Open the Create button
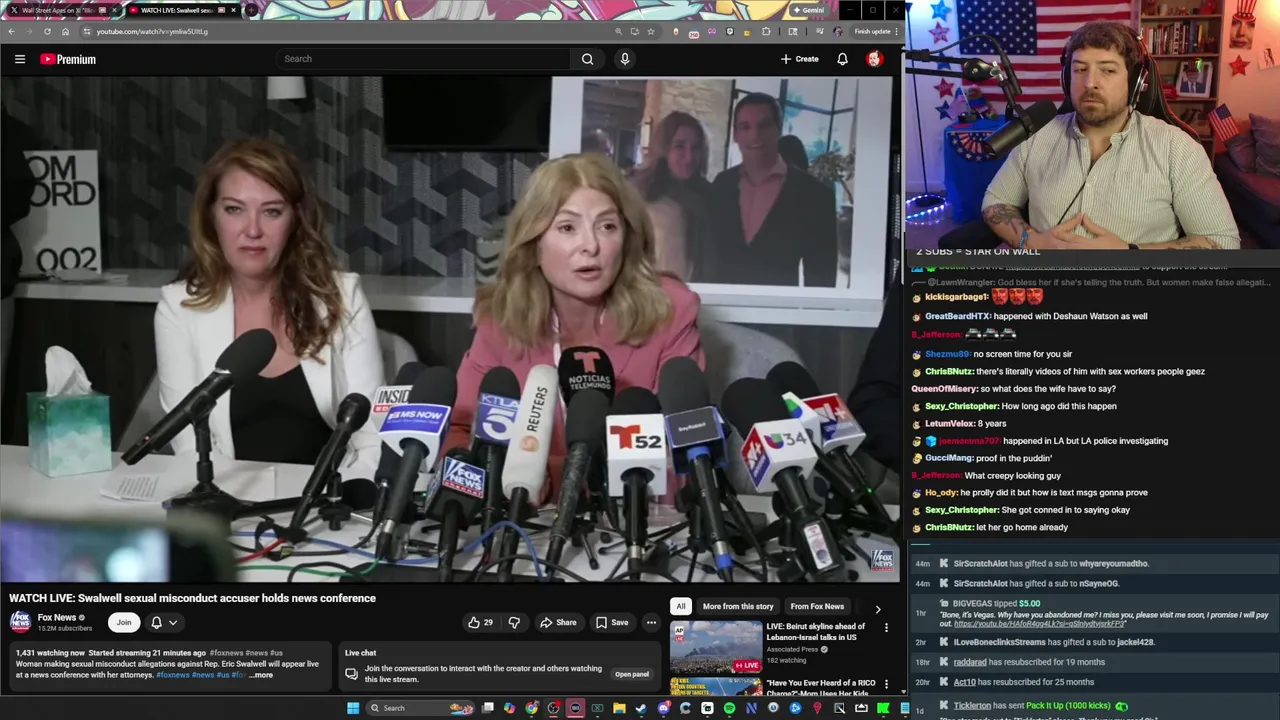 click(x=800, y=59)
